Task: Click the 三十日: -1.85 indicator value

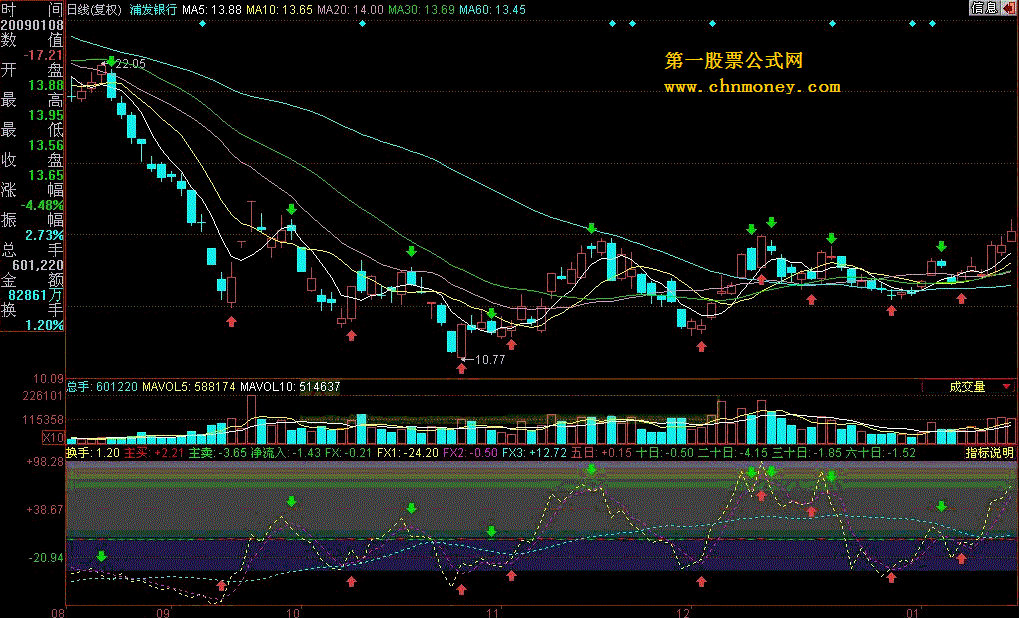Action: (x=807, y=453)
